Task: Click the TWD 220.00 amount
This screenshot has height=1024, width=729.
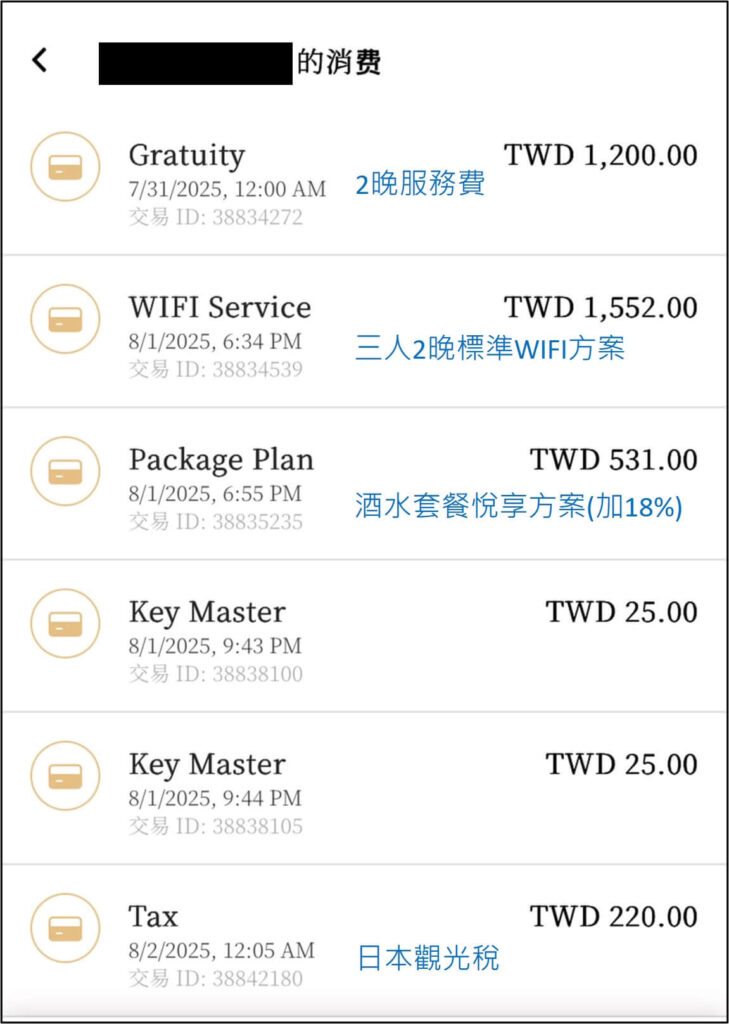Action: [x=613, y=916]
